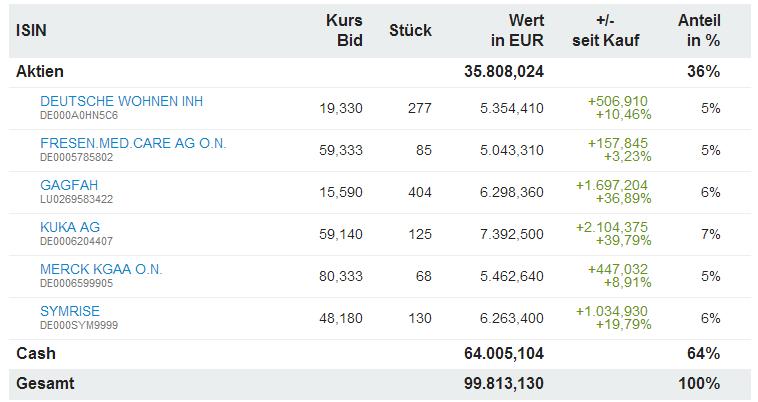Click the ISIN column header
Screen dimensions: 758x402
tap(31, 30)
